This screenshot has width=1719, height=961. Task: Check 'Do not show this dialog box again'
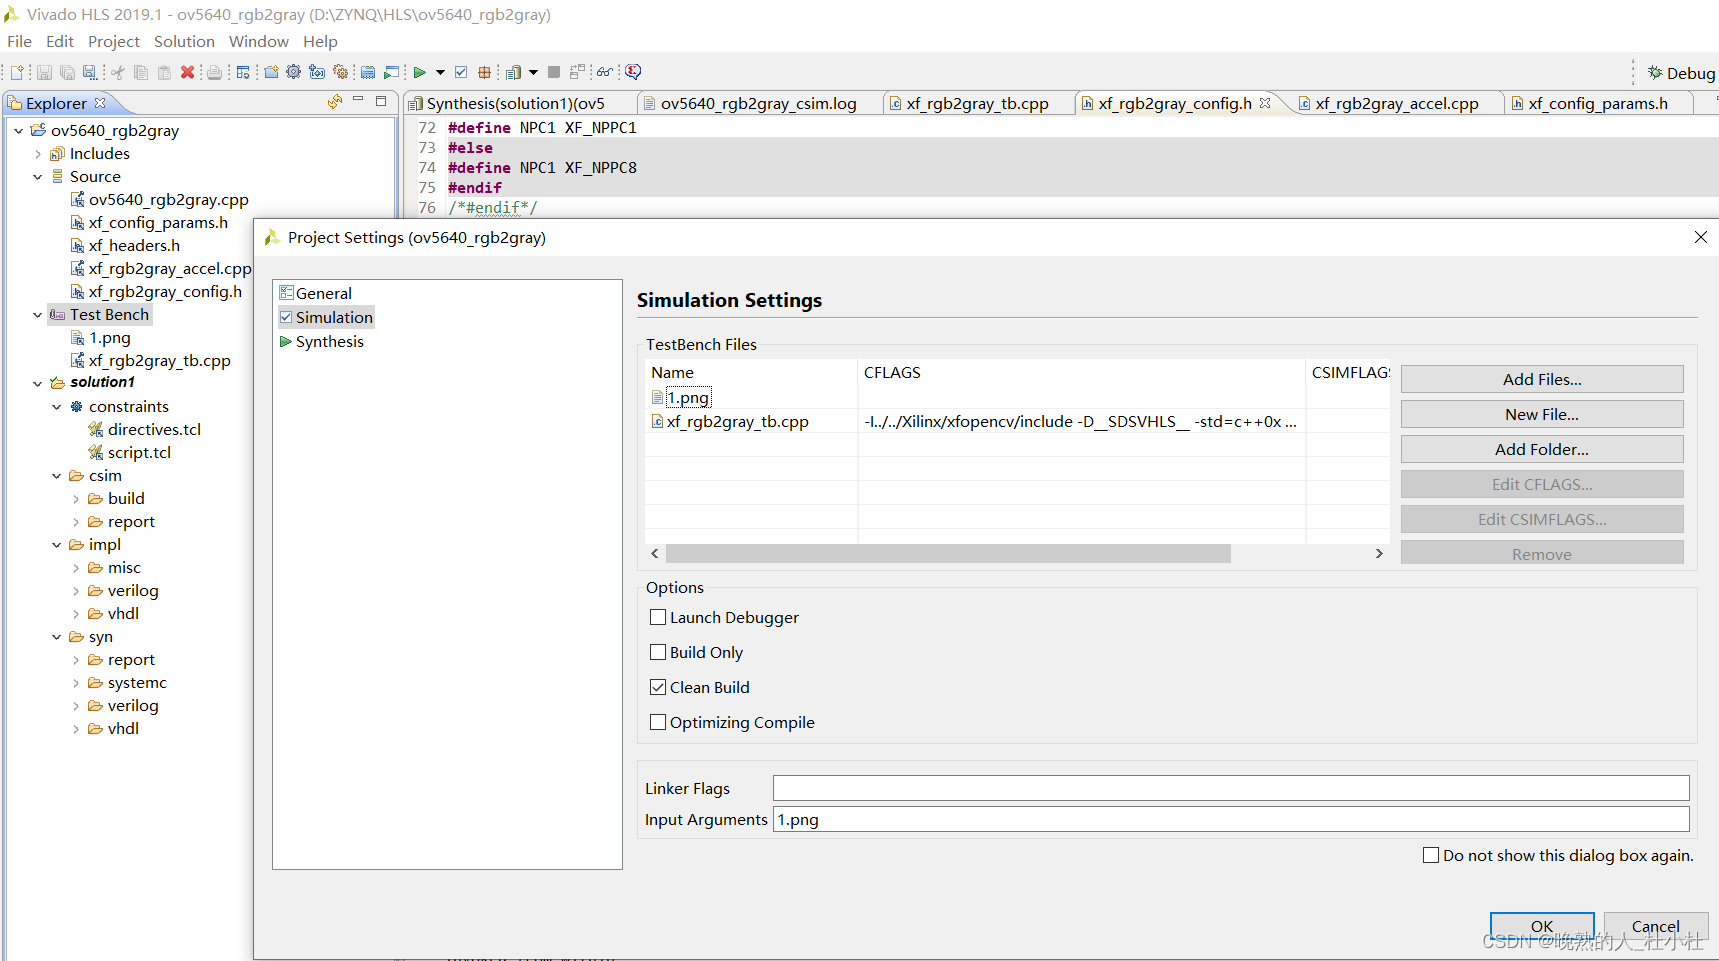pyautogui.click(x=1431, y=855)
